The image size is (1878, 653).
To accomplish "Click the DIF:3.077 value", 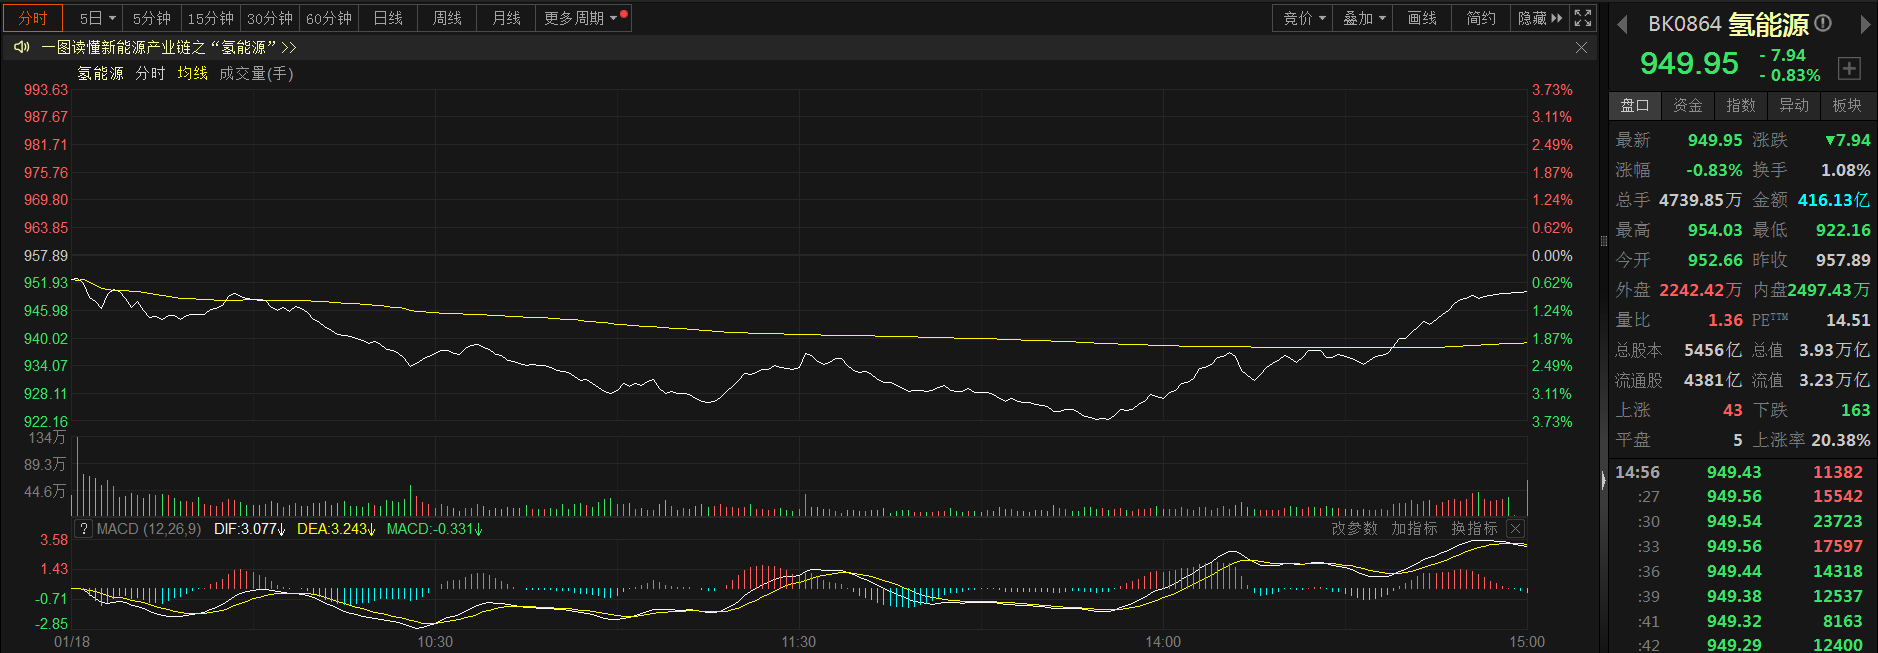I will tap(250, 529).
